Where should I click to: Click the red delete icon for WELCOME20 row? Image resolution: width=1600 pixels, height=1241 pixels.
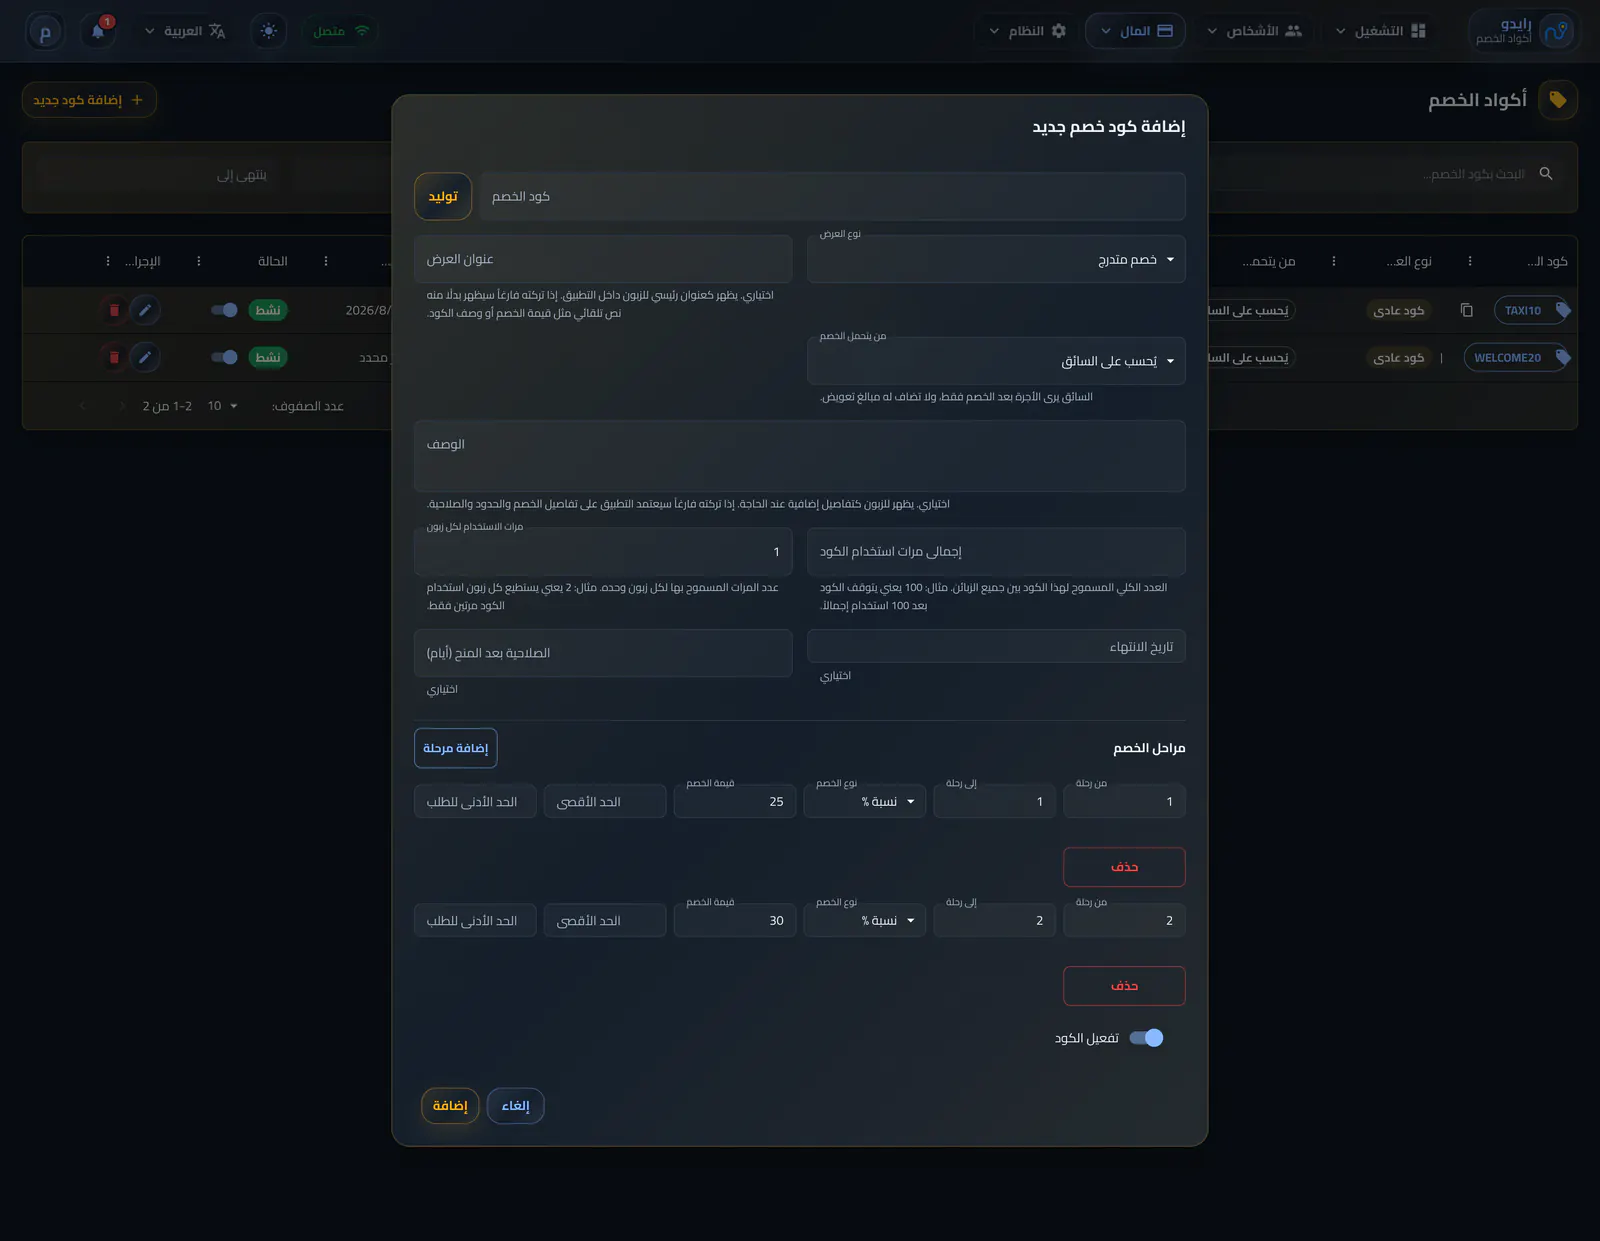pyautogui.click(x=114, y=357)
